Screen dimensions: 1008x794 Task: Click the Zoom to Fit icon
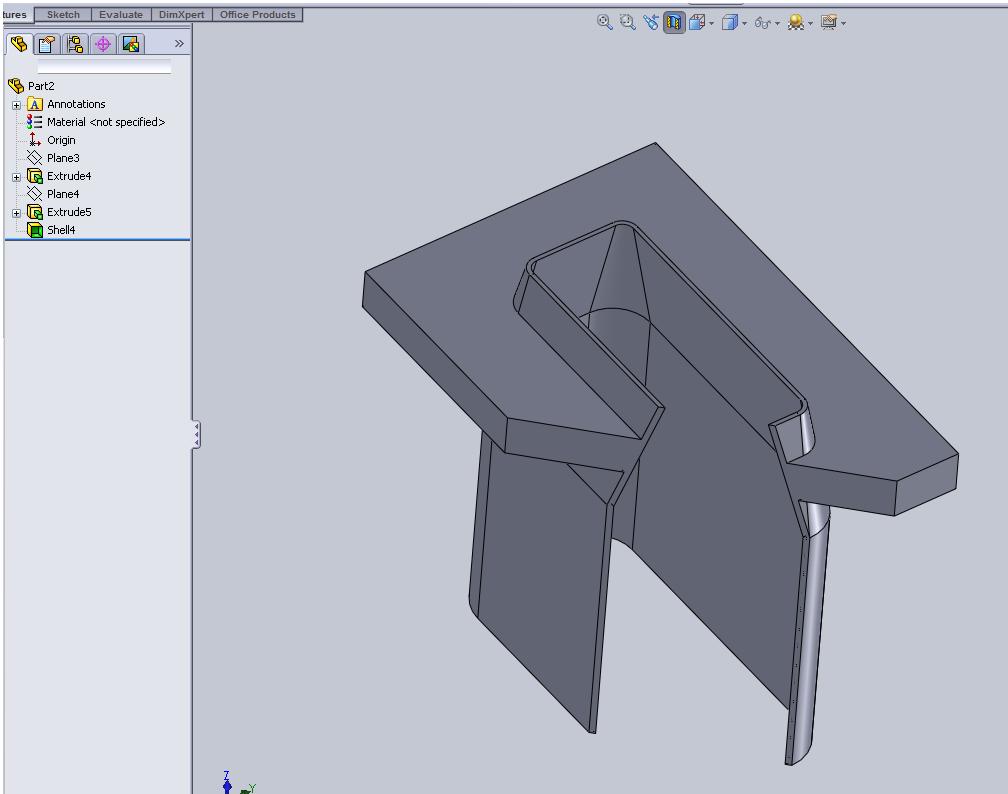pos(604,23)
